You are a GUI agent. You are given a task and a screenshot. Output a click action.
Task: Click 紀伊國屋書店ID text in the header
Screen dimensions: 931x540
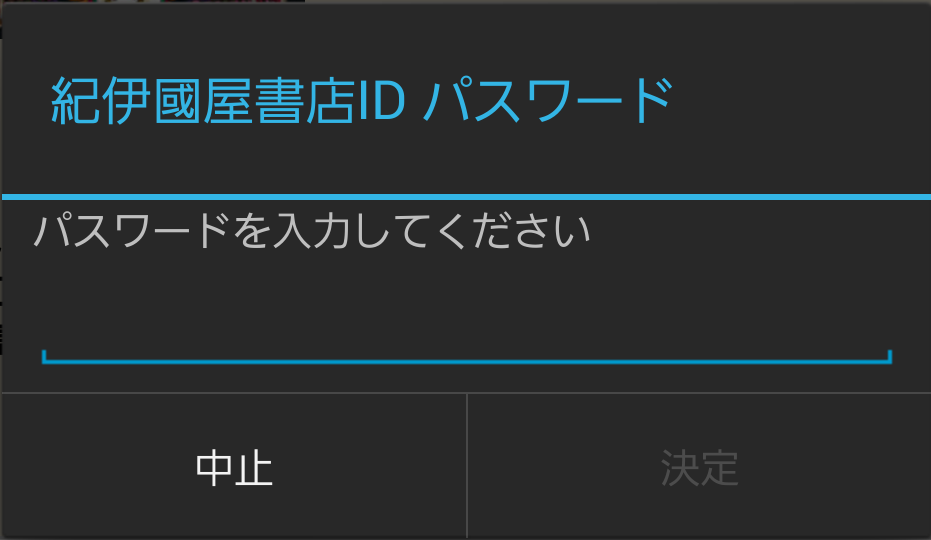(228, 101)
